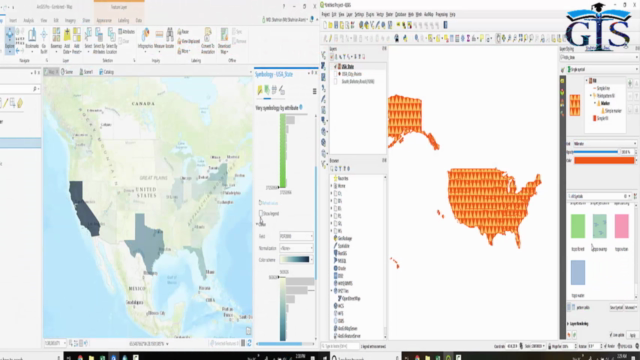Select Simple marker in symbol layer tree
This screenshot has width=640, height=360.
(x=612, y=111)
